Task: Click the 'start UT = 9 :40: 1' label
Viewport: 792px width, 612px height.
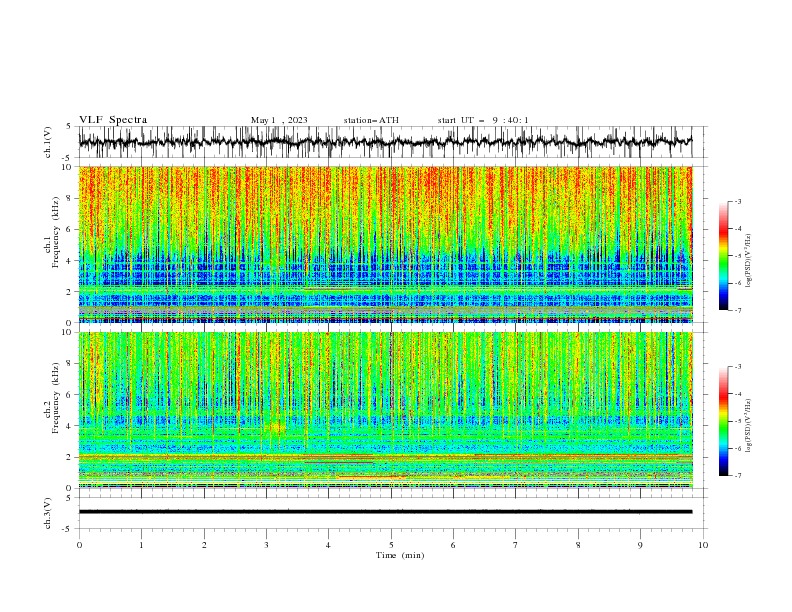Action: [x=483, y=120]
